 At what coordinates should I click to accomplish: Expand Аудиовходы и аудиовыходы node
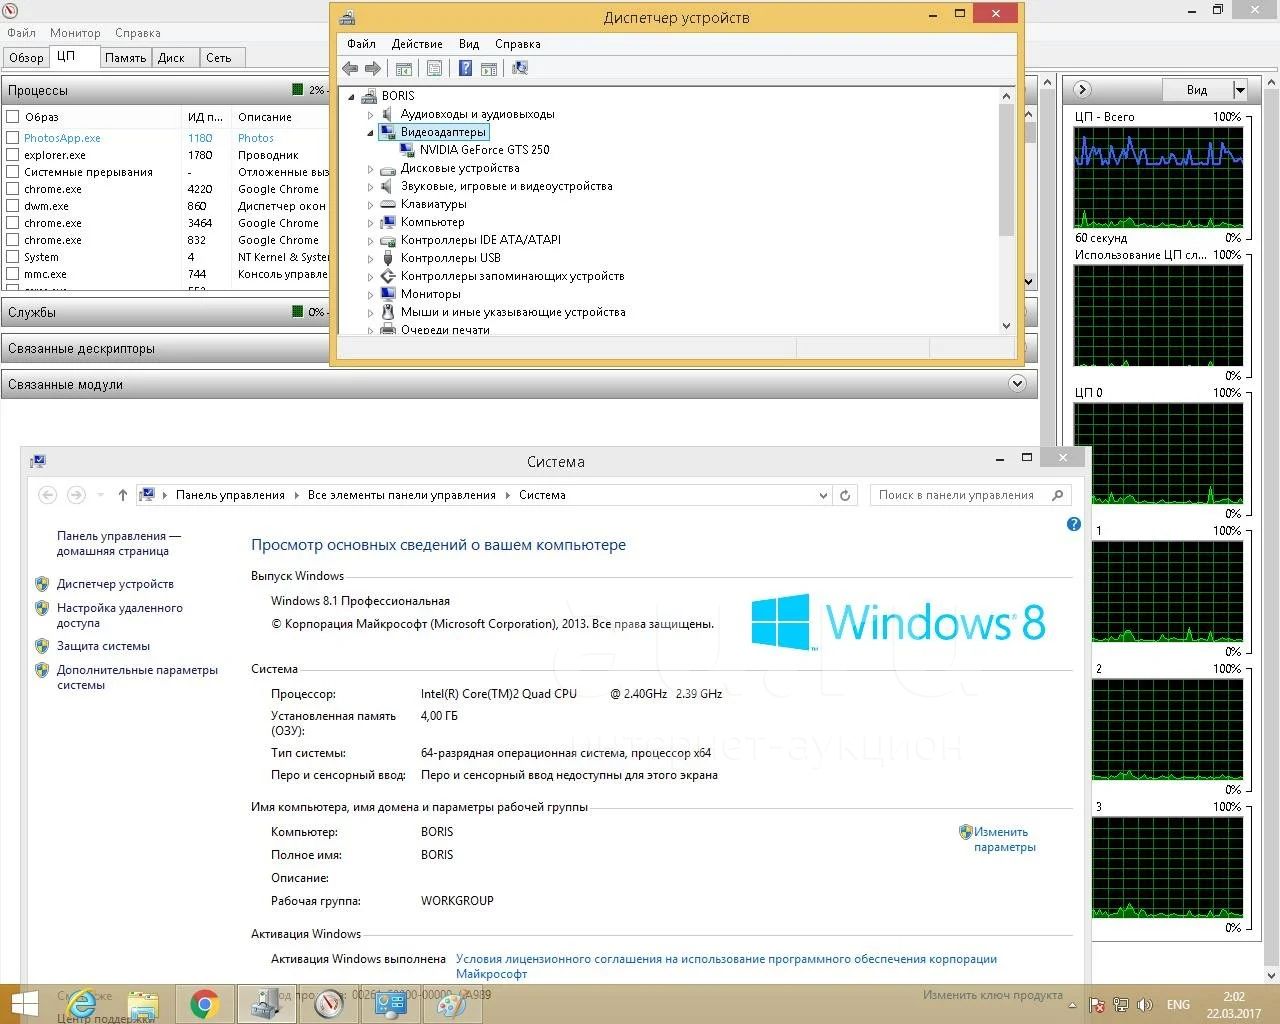pos(370,114)
